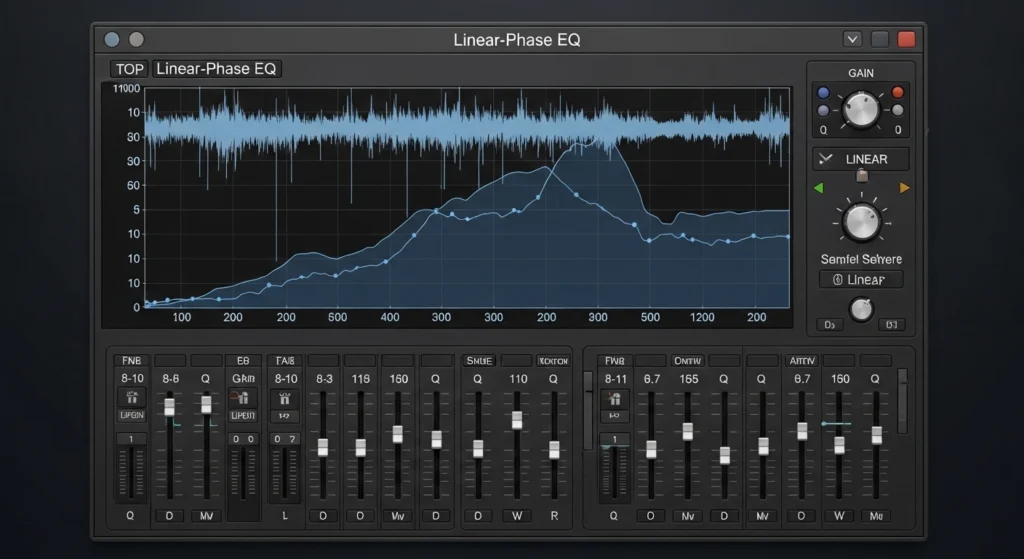The width and height of the screenshot is (1024, 559).
Task: Select the ONTW band header
Action: [x=688, y=360]
